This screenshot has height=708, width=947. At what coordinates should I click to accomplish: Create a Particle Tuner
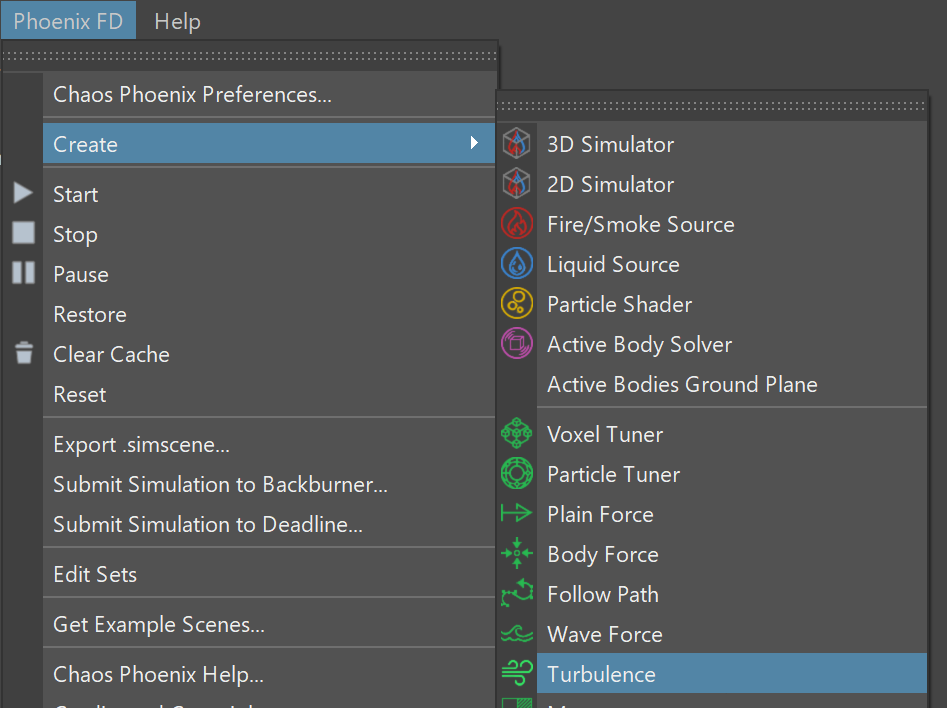[x=731, y=474]
